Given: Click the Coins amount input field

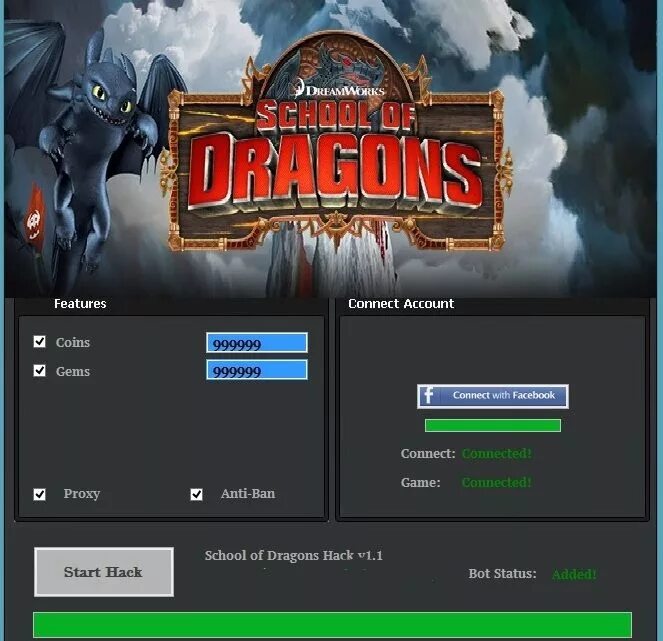Looking at the screenshot, I should click(x=257, y=343).
